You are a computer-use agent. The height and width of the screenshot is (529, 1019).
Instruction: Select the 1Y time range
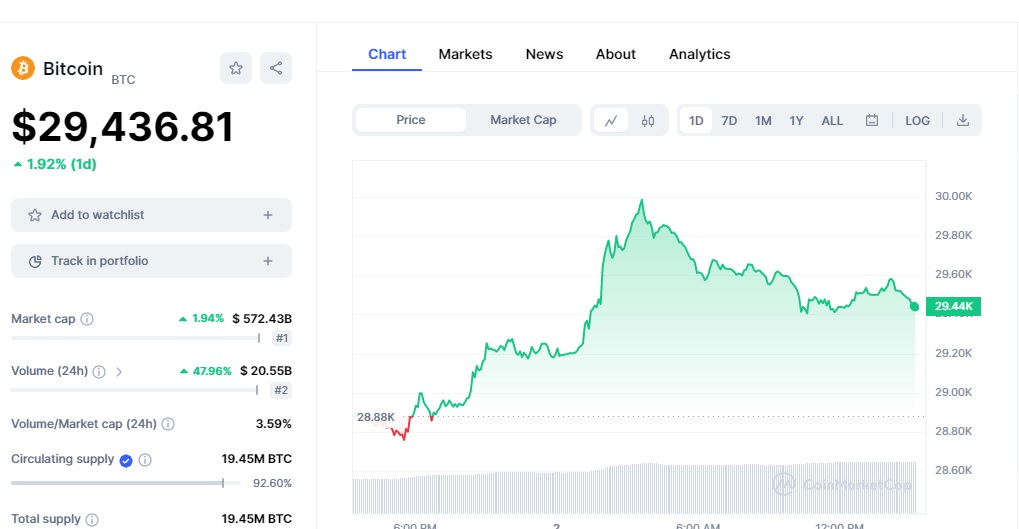[x=796, y=121]
